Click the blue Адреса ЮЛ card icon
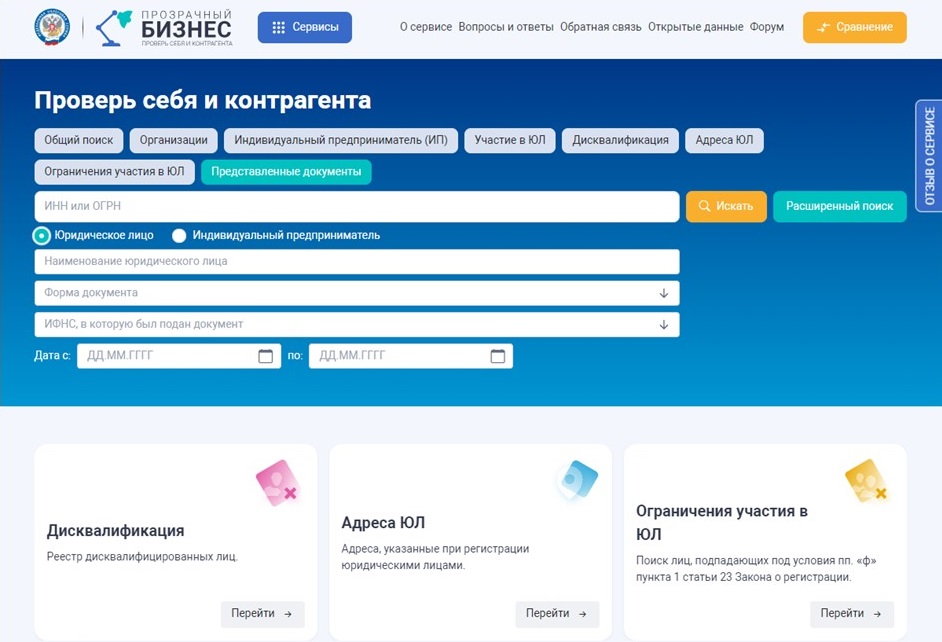 [577, 480]
